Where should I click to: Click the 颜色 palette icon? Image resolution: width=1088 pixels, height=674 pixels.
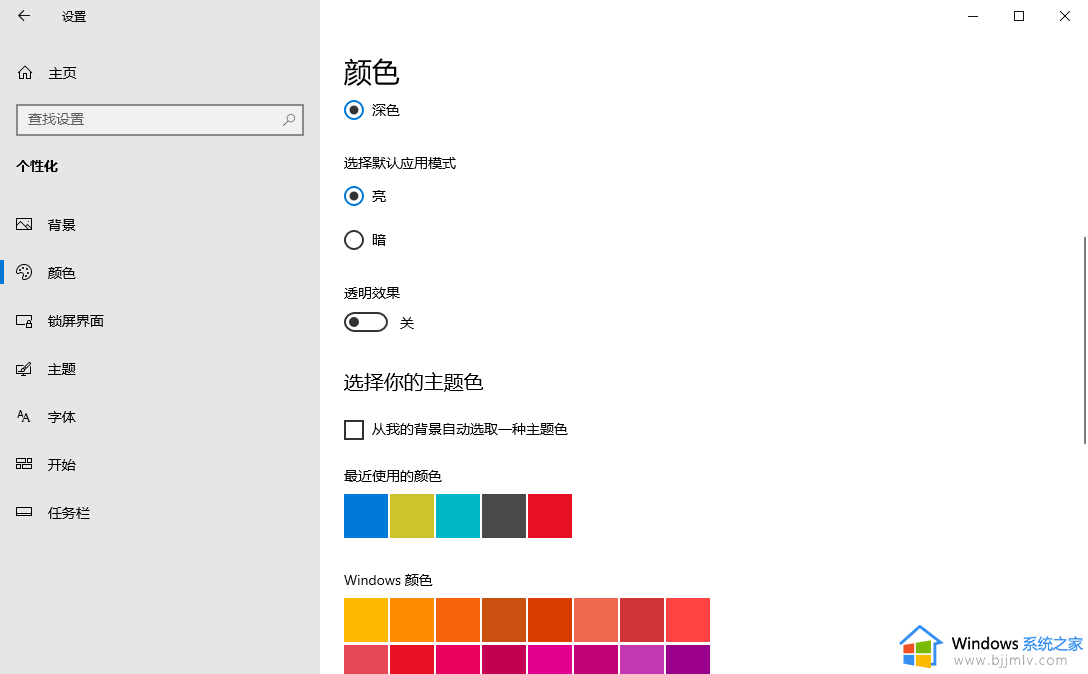(x=24, y=272)
